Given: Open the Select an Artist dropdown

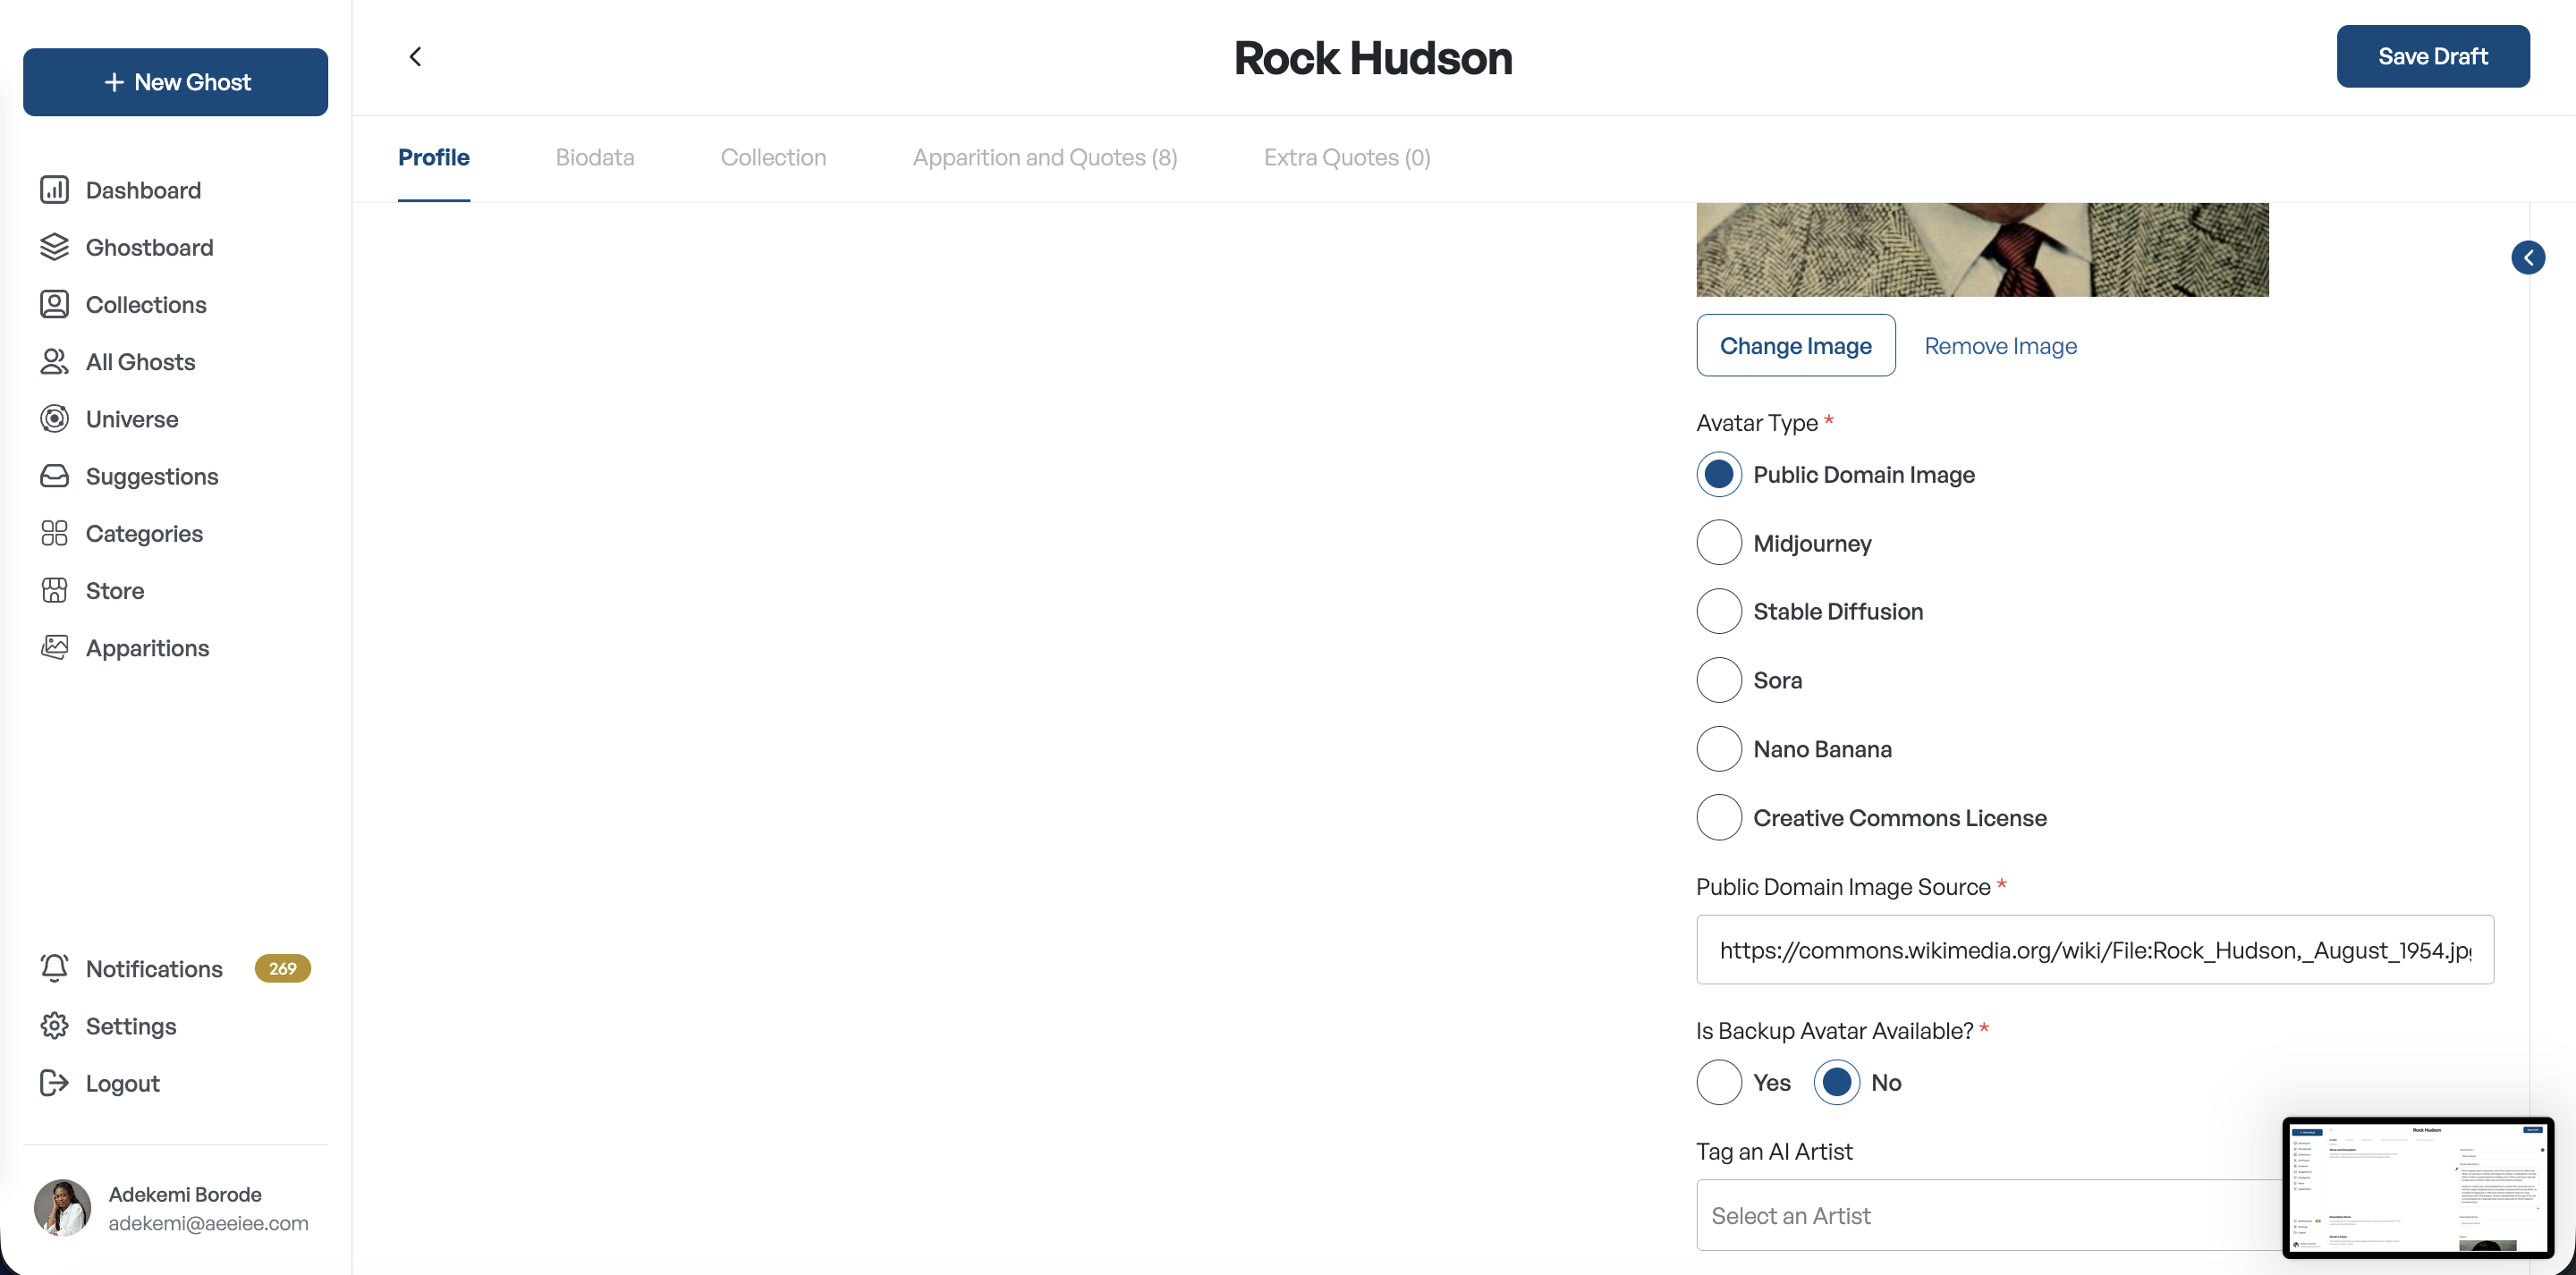Looking at the screenshot, I should coord(2095,1215).
